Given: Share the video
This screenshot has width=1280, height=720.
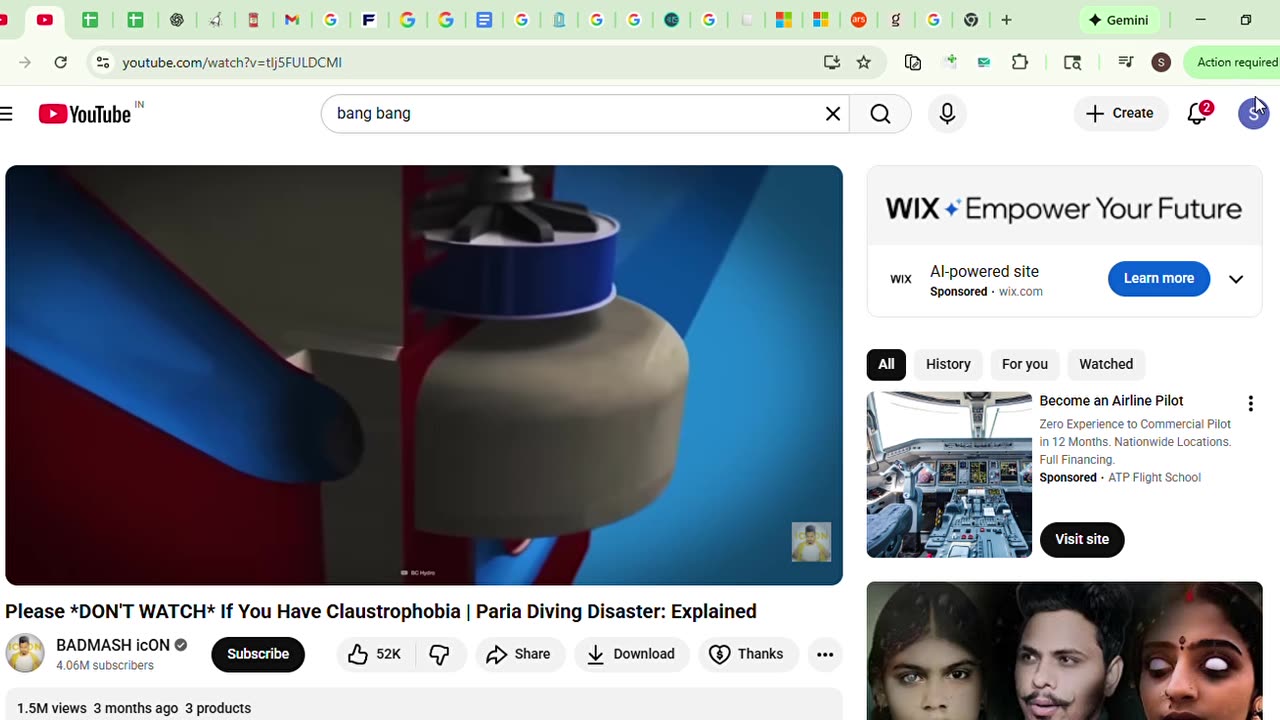Looking at the screenshot, I should click(x=518, y=654).
